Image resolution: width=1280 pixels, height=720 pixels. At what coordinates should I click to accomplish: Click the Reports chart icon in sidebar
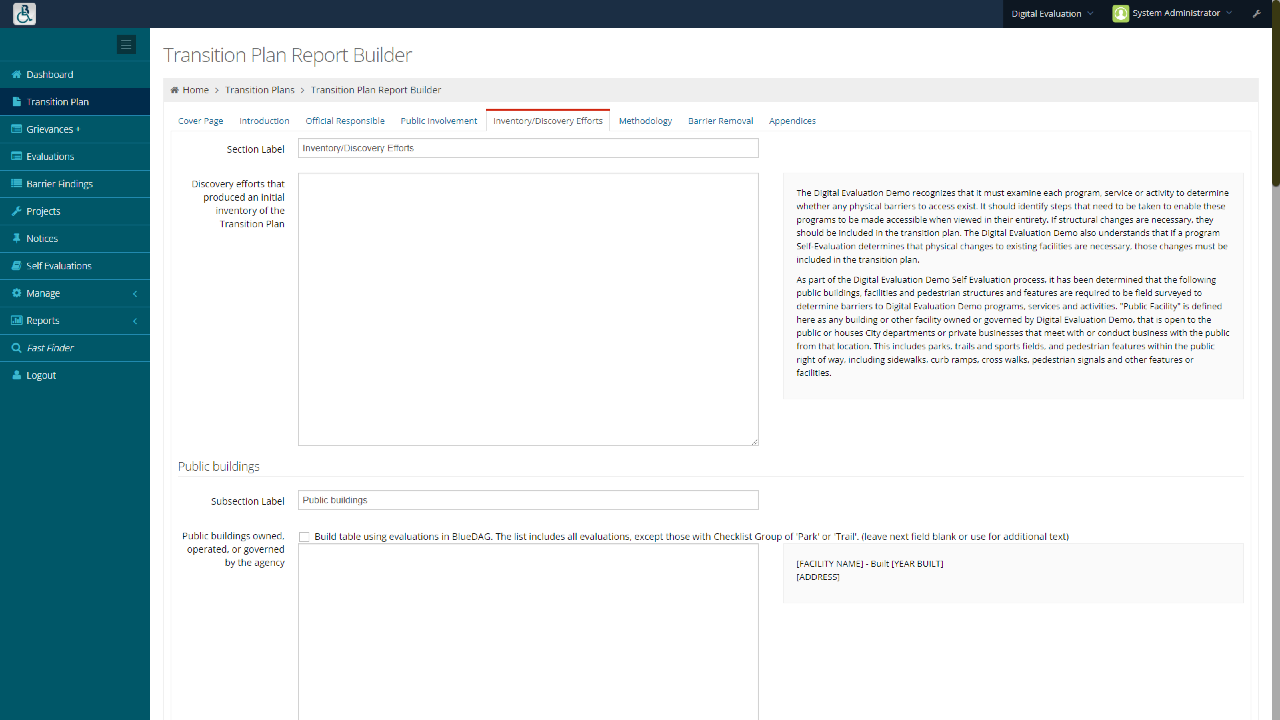click(17, 321)
